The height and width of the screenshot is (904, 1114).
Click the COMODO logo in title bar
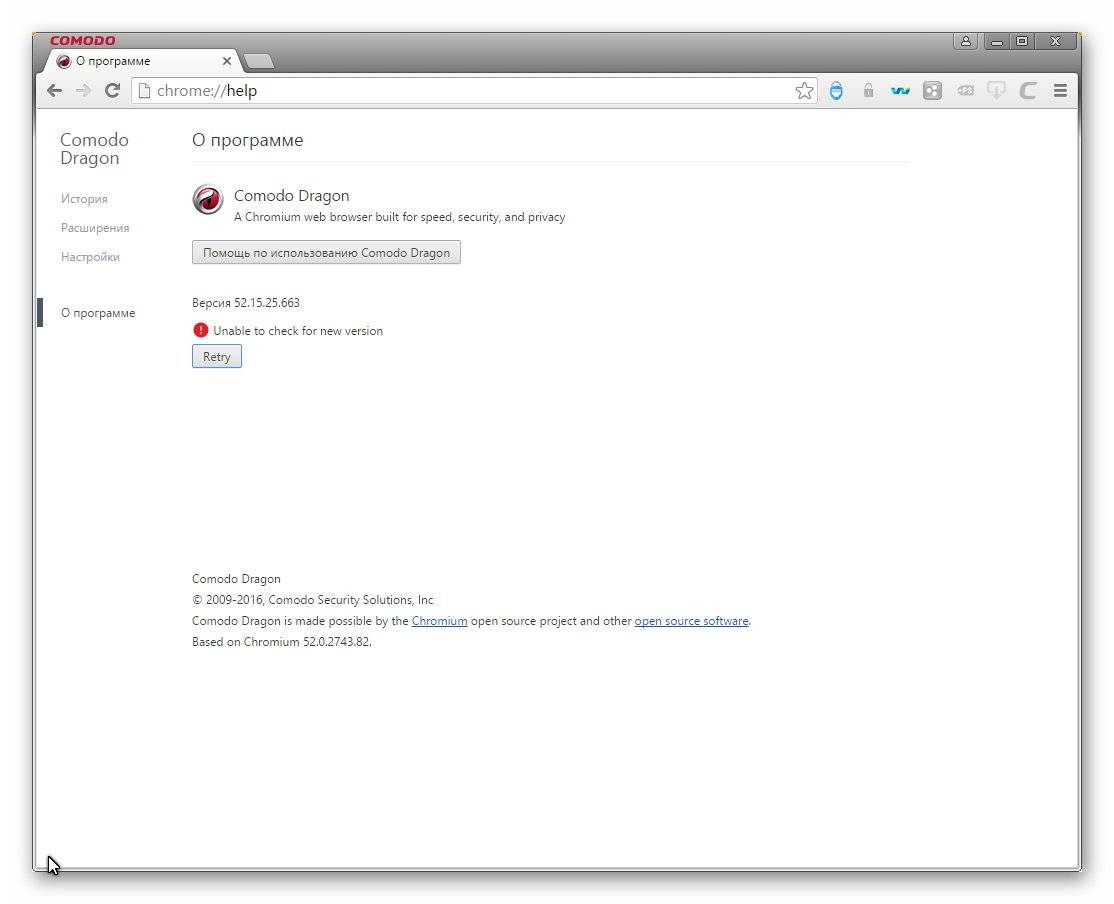(82, 41)
